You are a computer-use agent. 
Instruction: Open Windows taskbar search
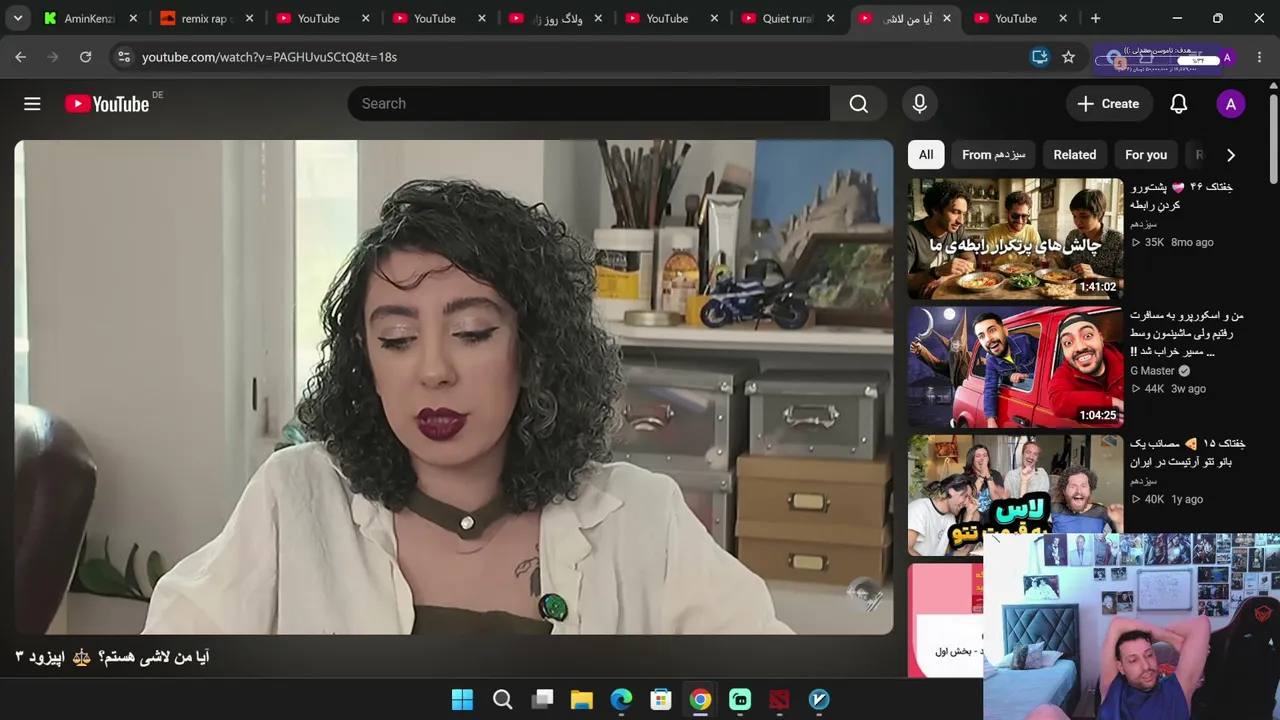pos(502,700)
